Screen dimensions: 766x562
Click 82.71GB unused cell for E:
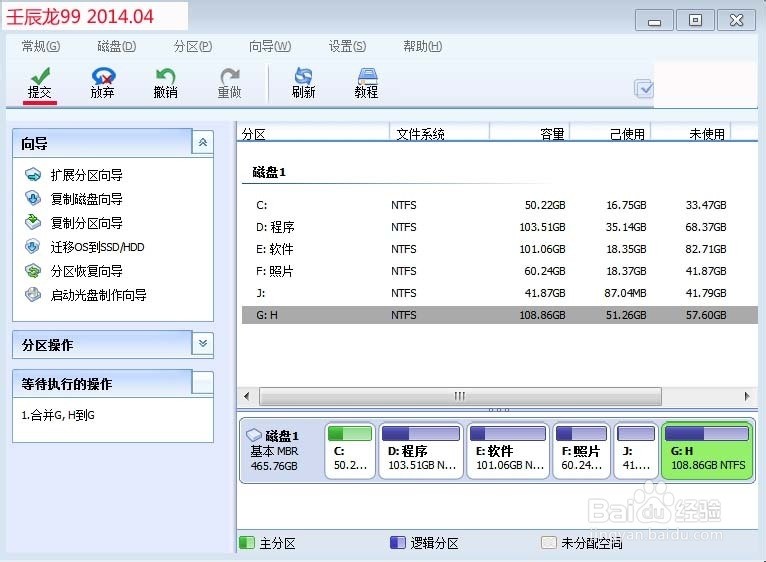tap(706, 249)
